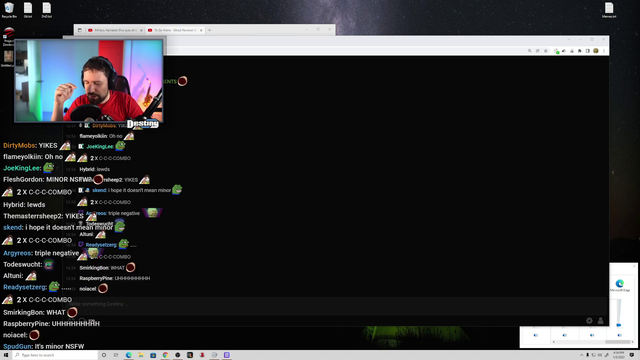
Task: Open a new tab in back browser window
Action: (209, 30)
